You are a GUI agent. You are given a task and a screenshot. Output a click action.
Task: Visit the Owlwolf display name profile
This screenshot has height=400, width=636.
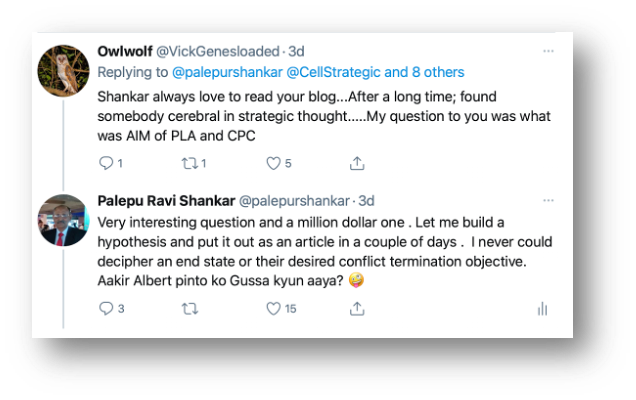(125, 52)
